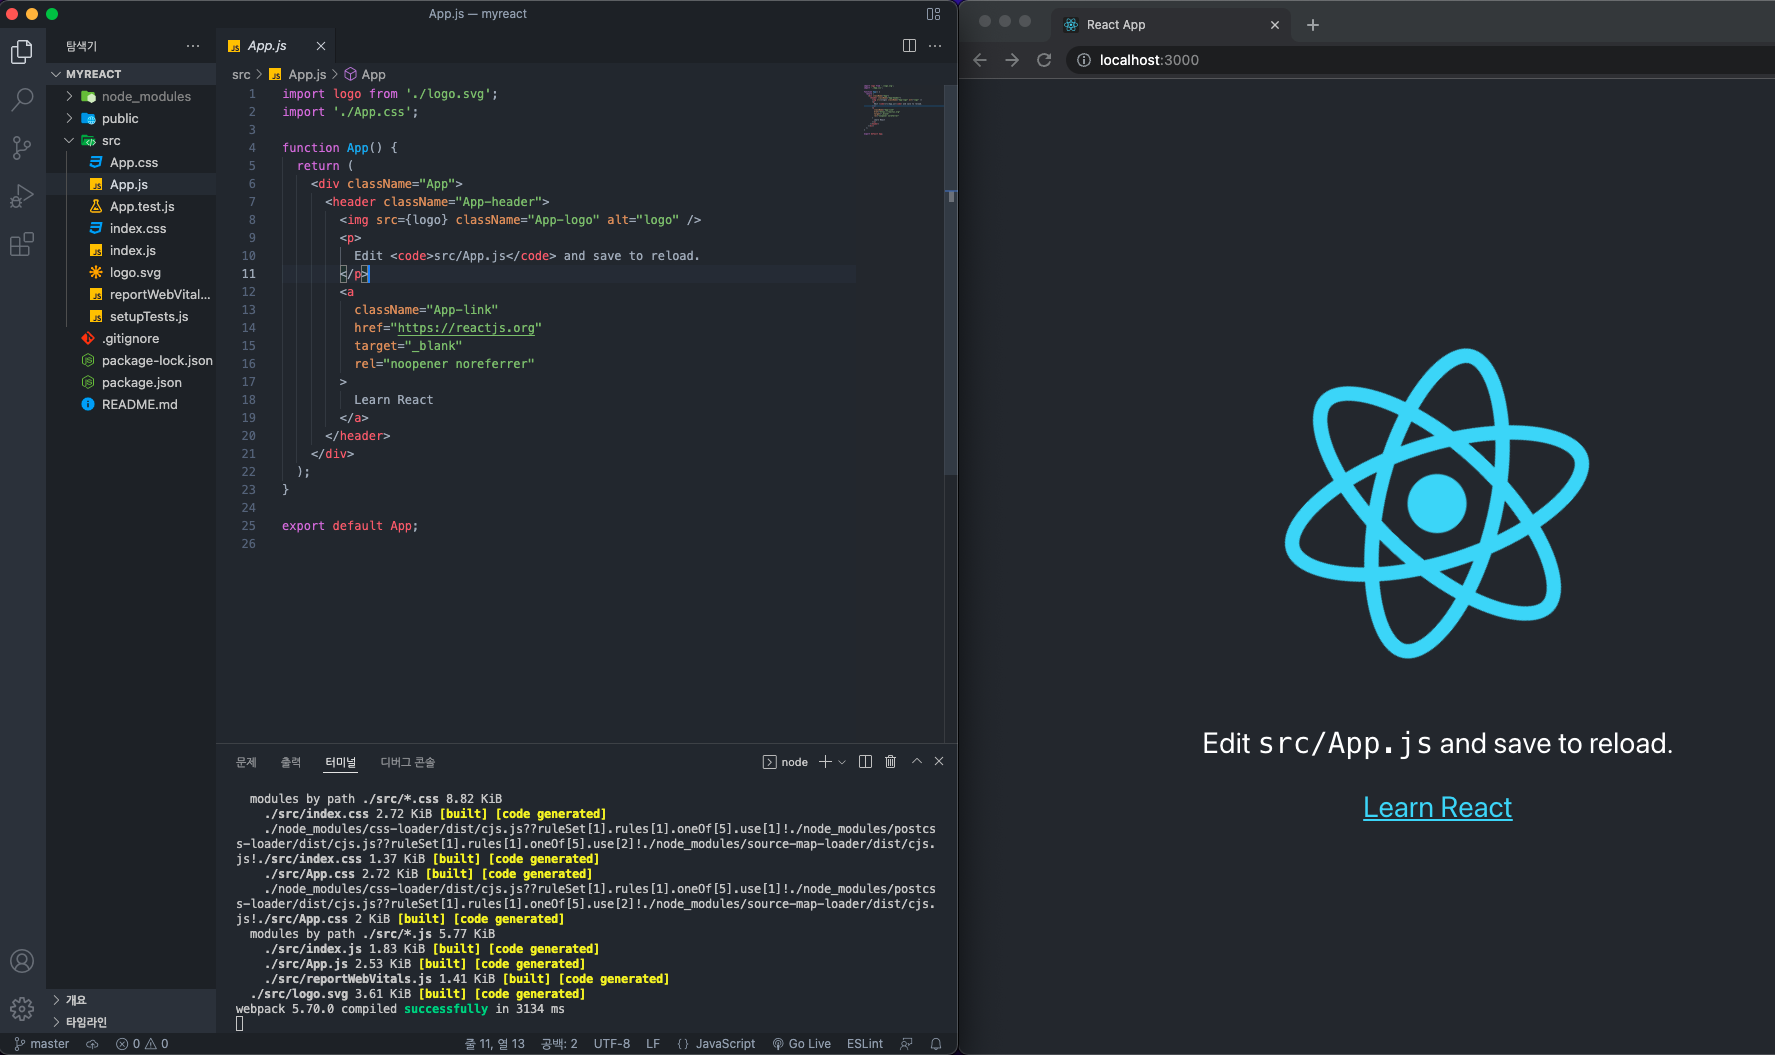Open the Accounts menu in the activity bar
The width and height of the screenshot is (1775, 1055).
tap(22, 961)
